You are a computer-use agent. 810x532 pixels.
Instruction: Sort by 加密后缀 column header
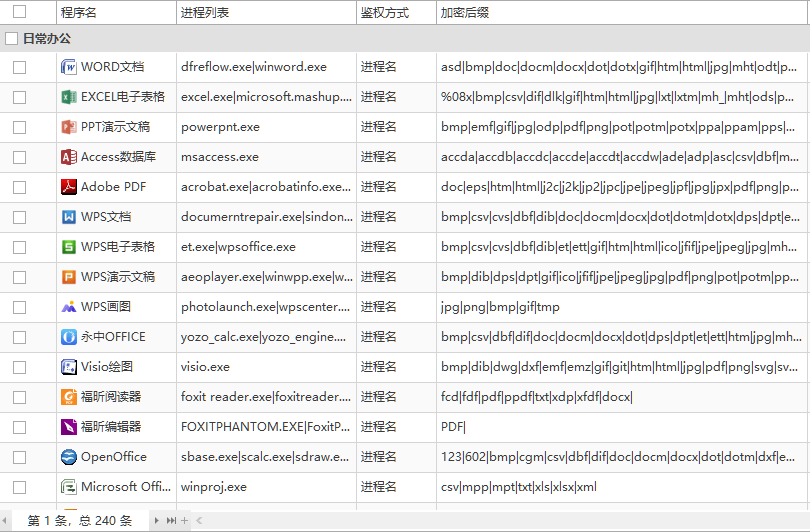tap(622, 12)
